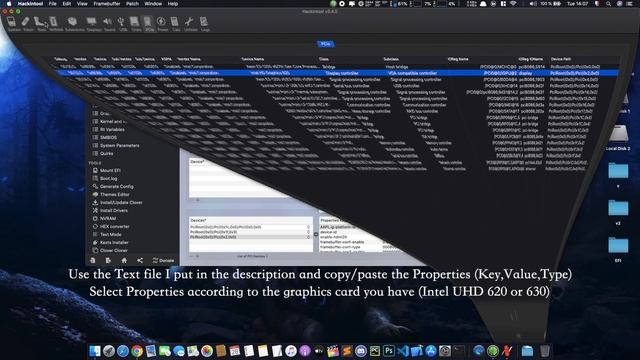
Task: Open Google Chrome from the Dock
Action: pos(137,351)
